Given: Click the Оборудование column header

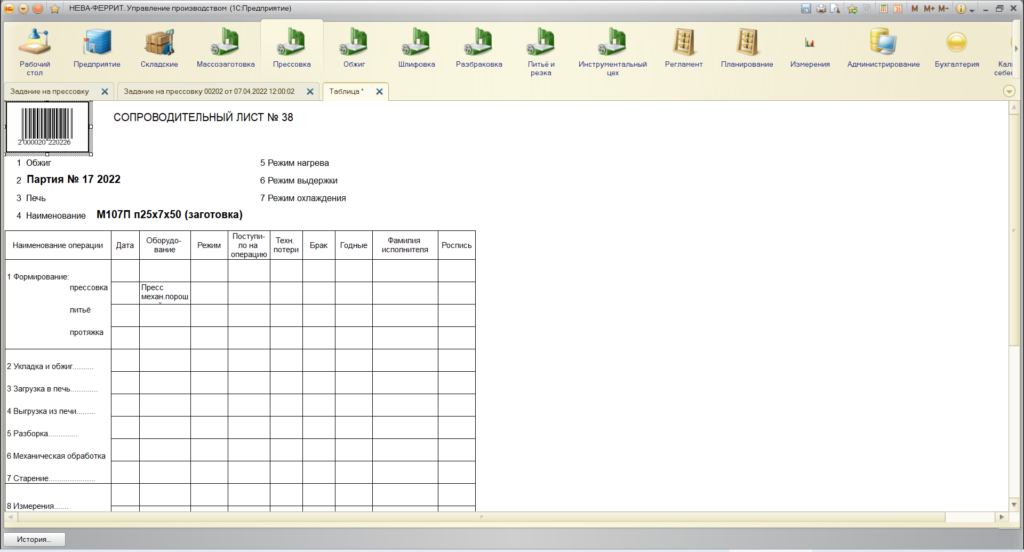Looking at the screenshot, I should point(164,246).
